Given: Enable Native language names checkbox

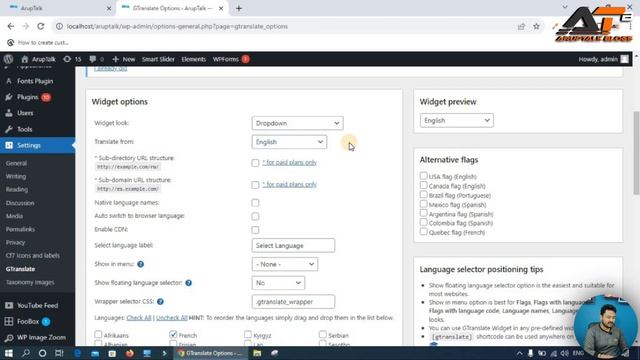Looking at the screenshot, I should (255, 203).
